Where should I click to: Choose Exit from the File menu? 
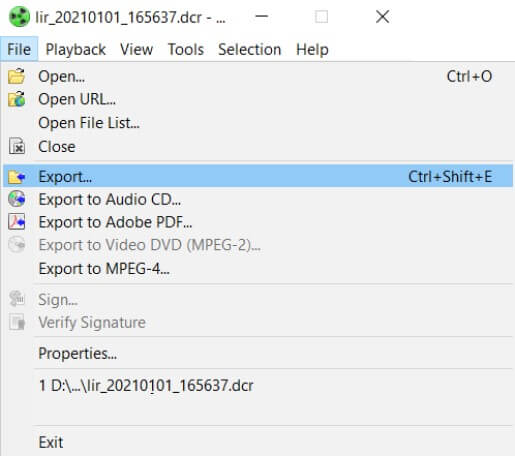click(258, 442)
